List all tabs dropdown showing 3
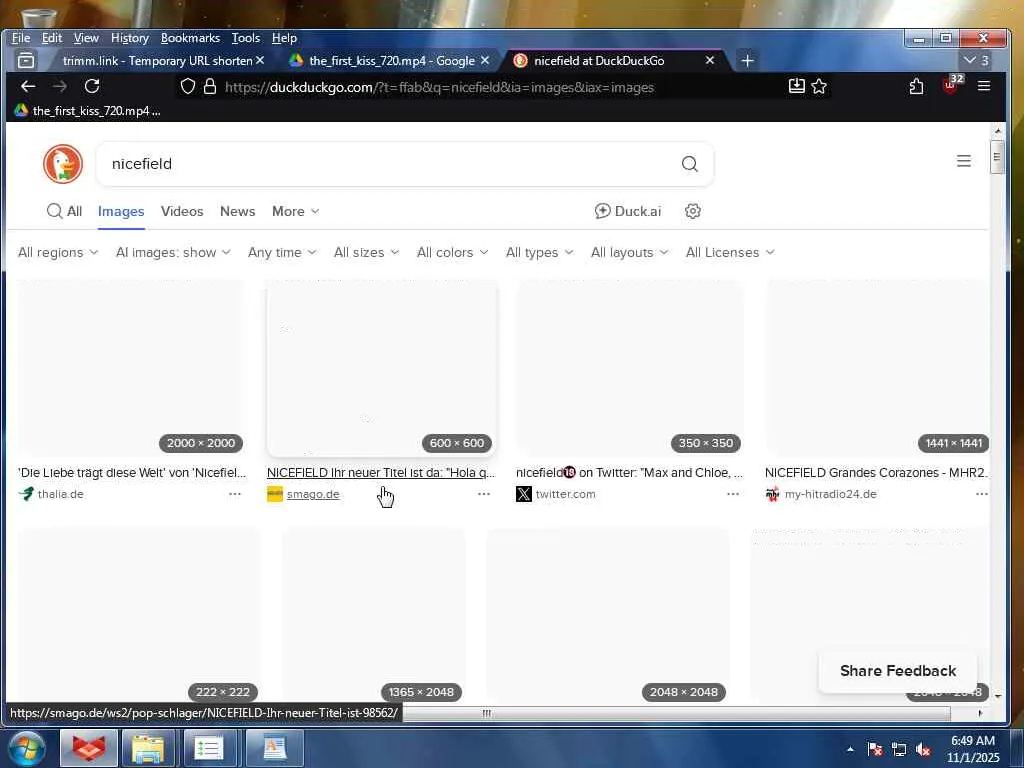 point(976,60)
